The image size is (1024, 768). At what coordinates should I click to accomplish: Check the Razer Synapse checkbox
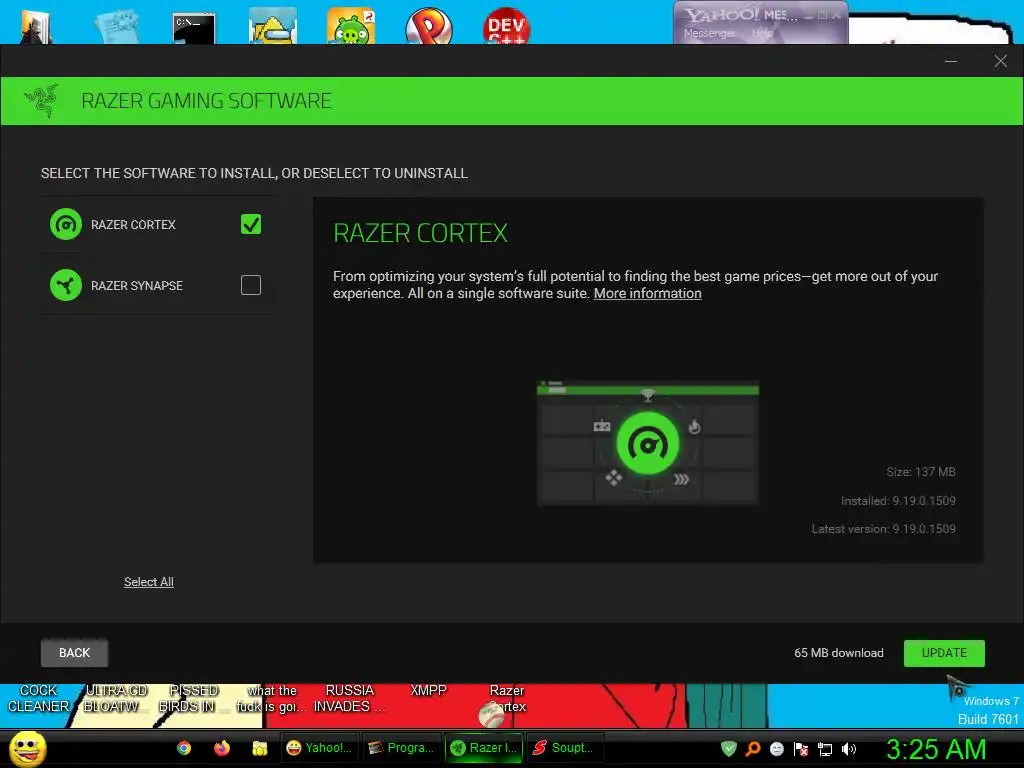(x=251, y=285)
